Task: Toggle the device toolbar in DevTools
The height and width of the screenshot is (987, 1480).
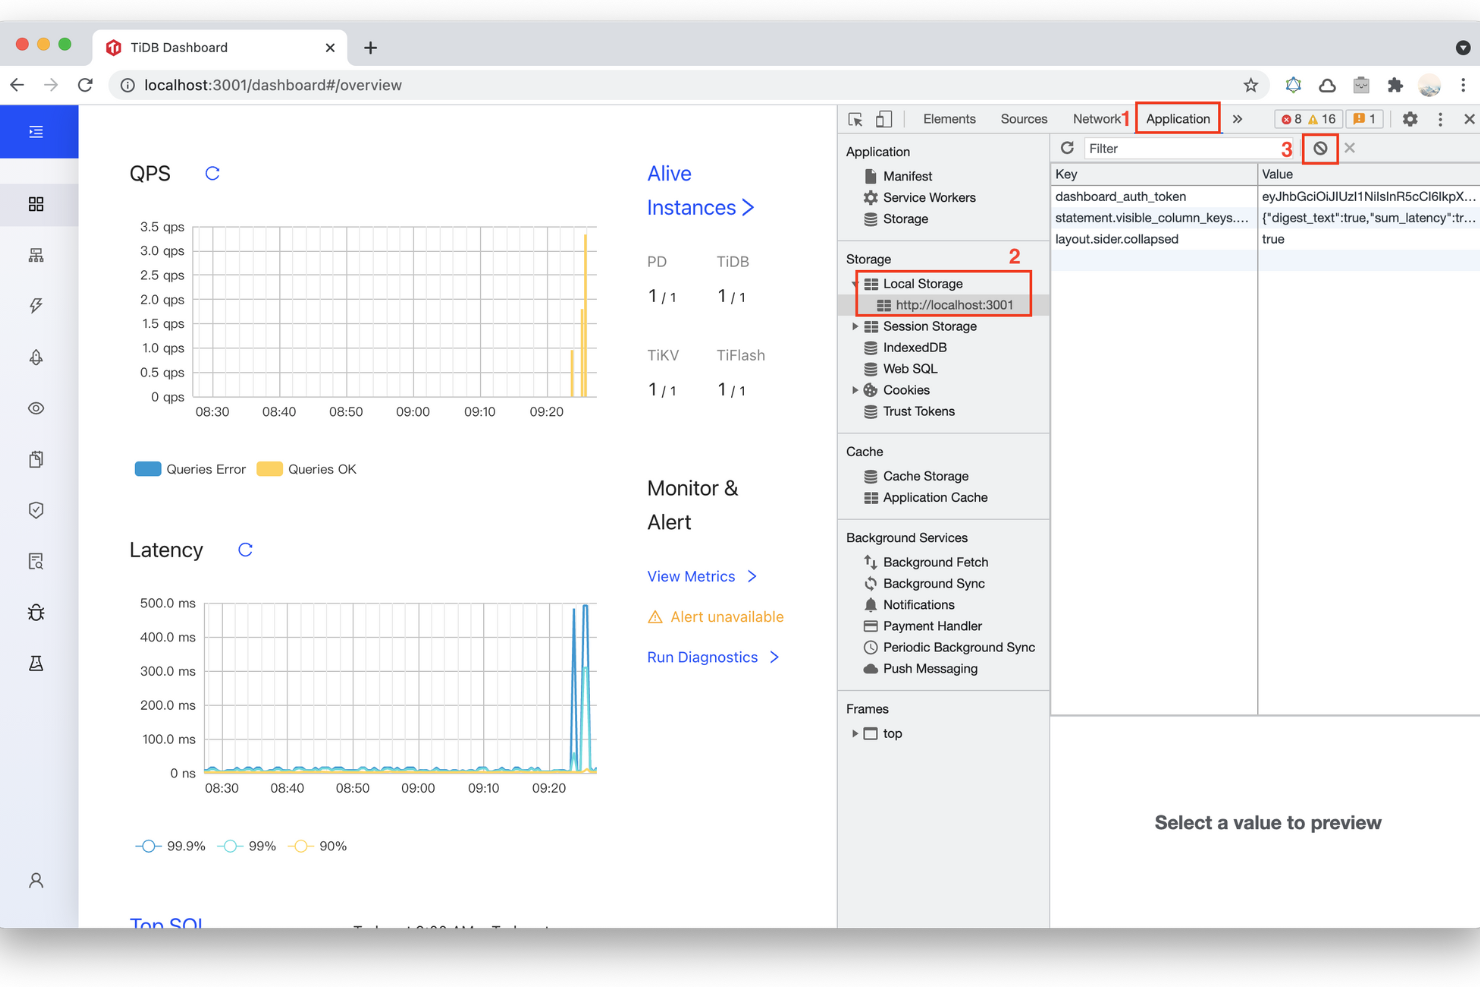Action: pos(884,119)
